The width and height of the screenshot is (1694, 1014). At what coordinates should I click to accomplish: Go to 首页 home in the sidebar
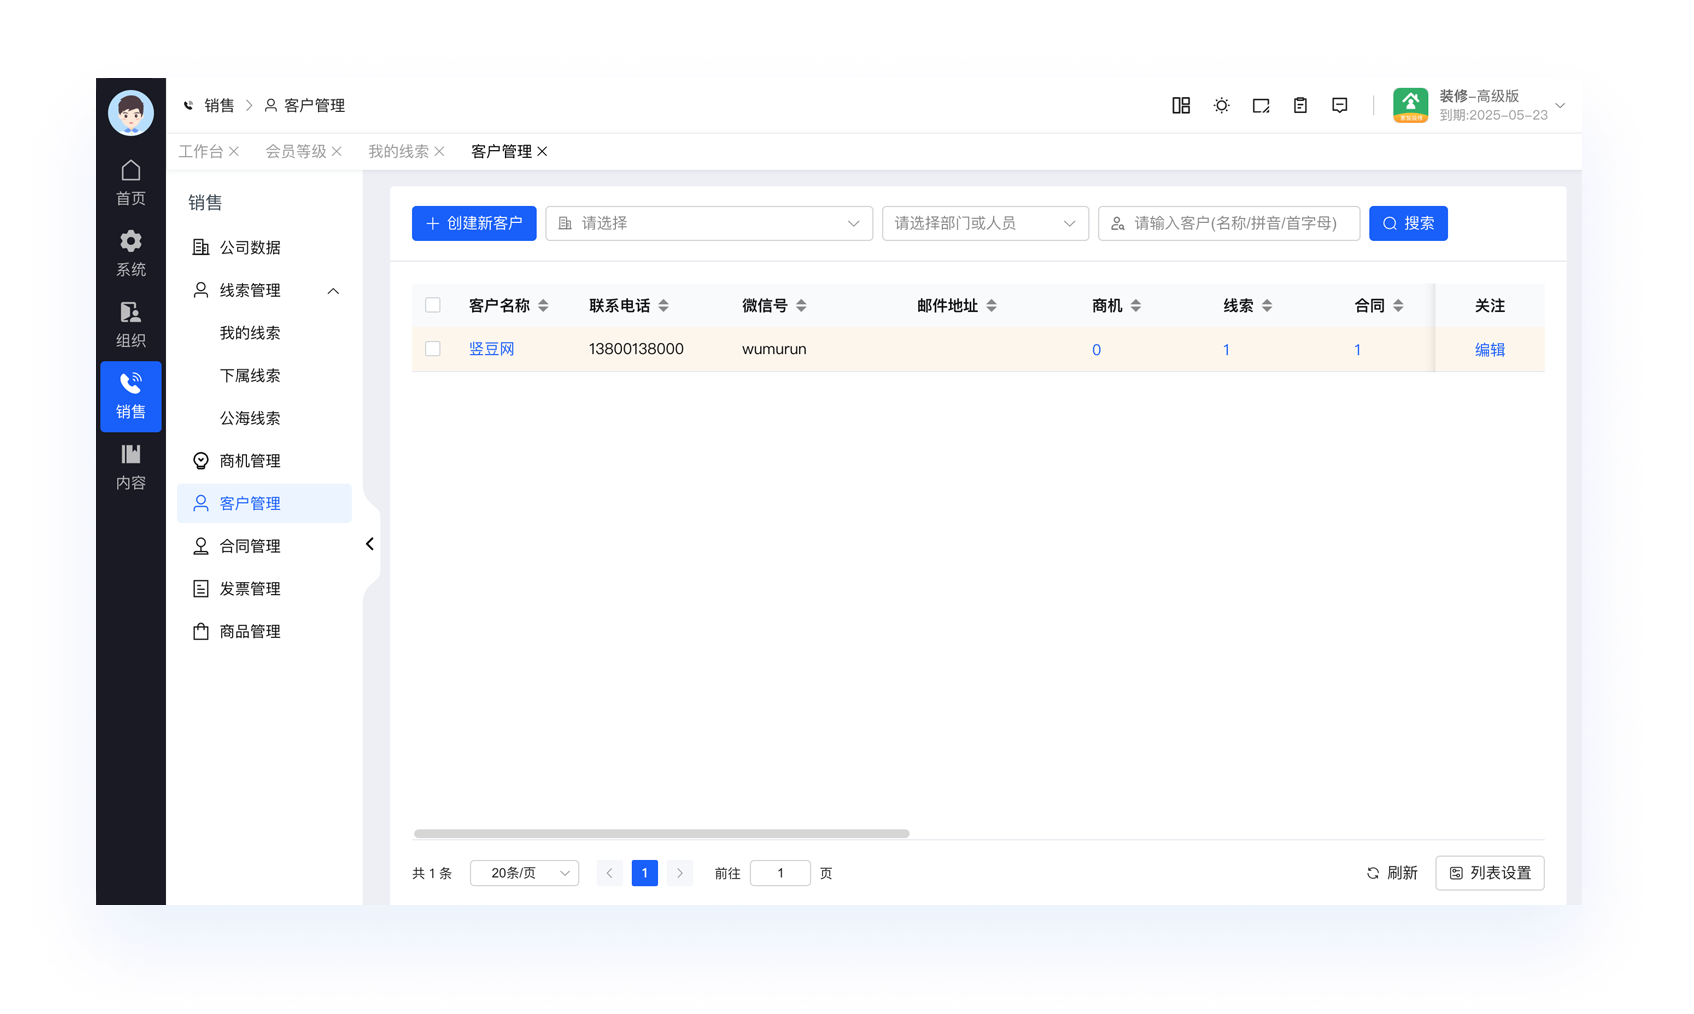click(131, 183)
